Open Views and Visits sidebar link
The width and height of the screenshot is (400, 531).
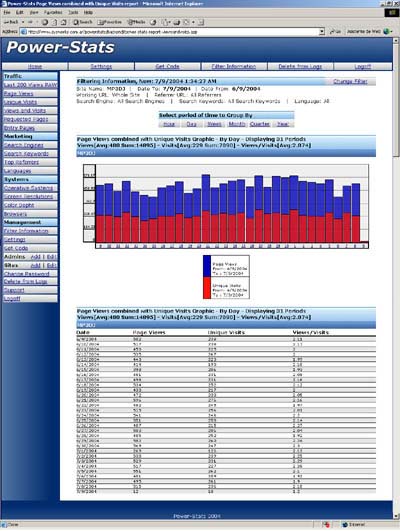click(25, 110)
